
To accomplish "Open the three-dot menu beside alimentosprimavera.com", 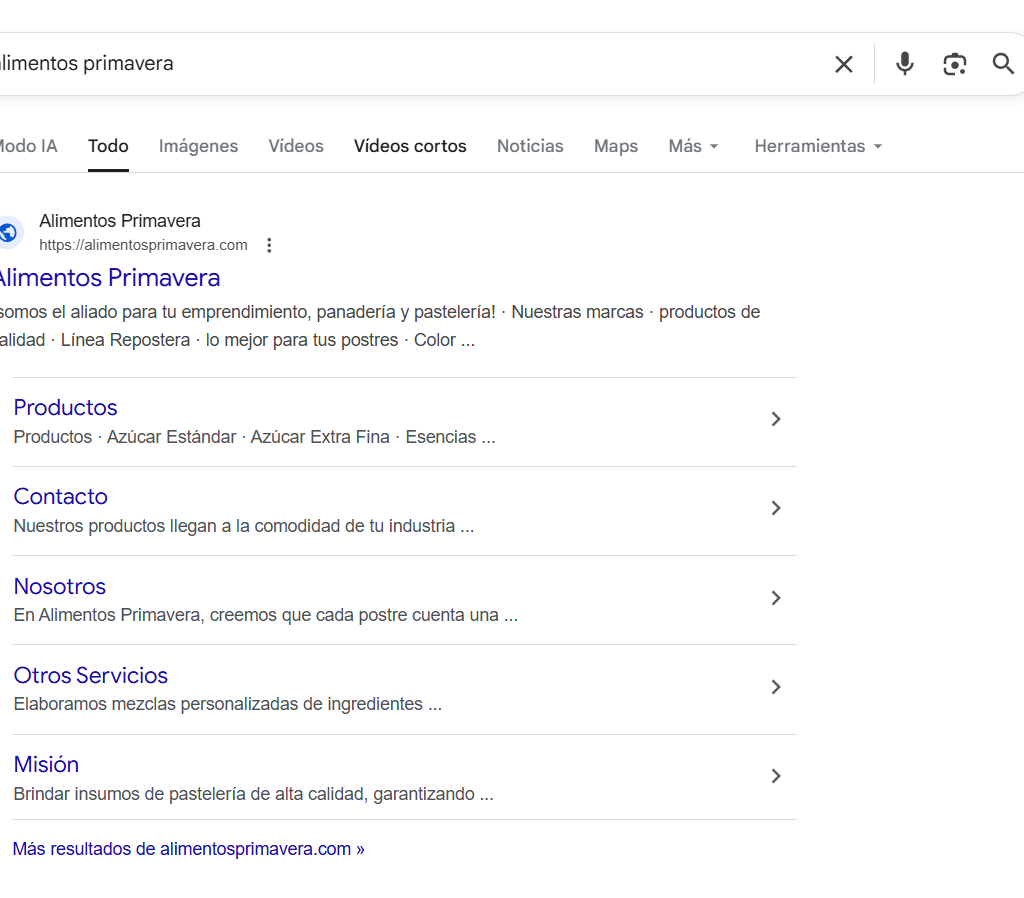I will tap(268, 245).
